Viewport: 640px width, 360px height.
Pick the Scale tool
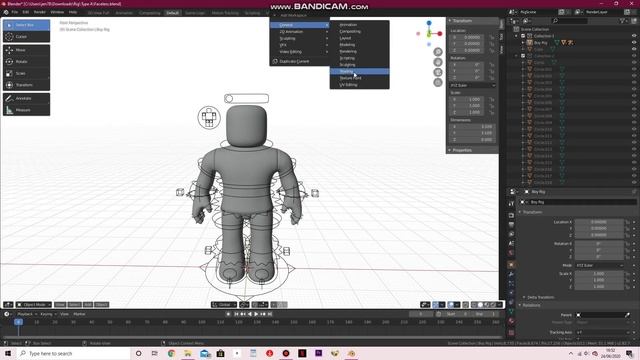(27, 73)
